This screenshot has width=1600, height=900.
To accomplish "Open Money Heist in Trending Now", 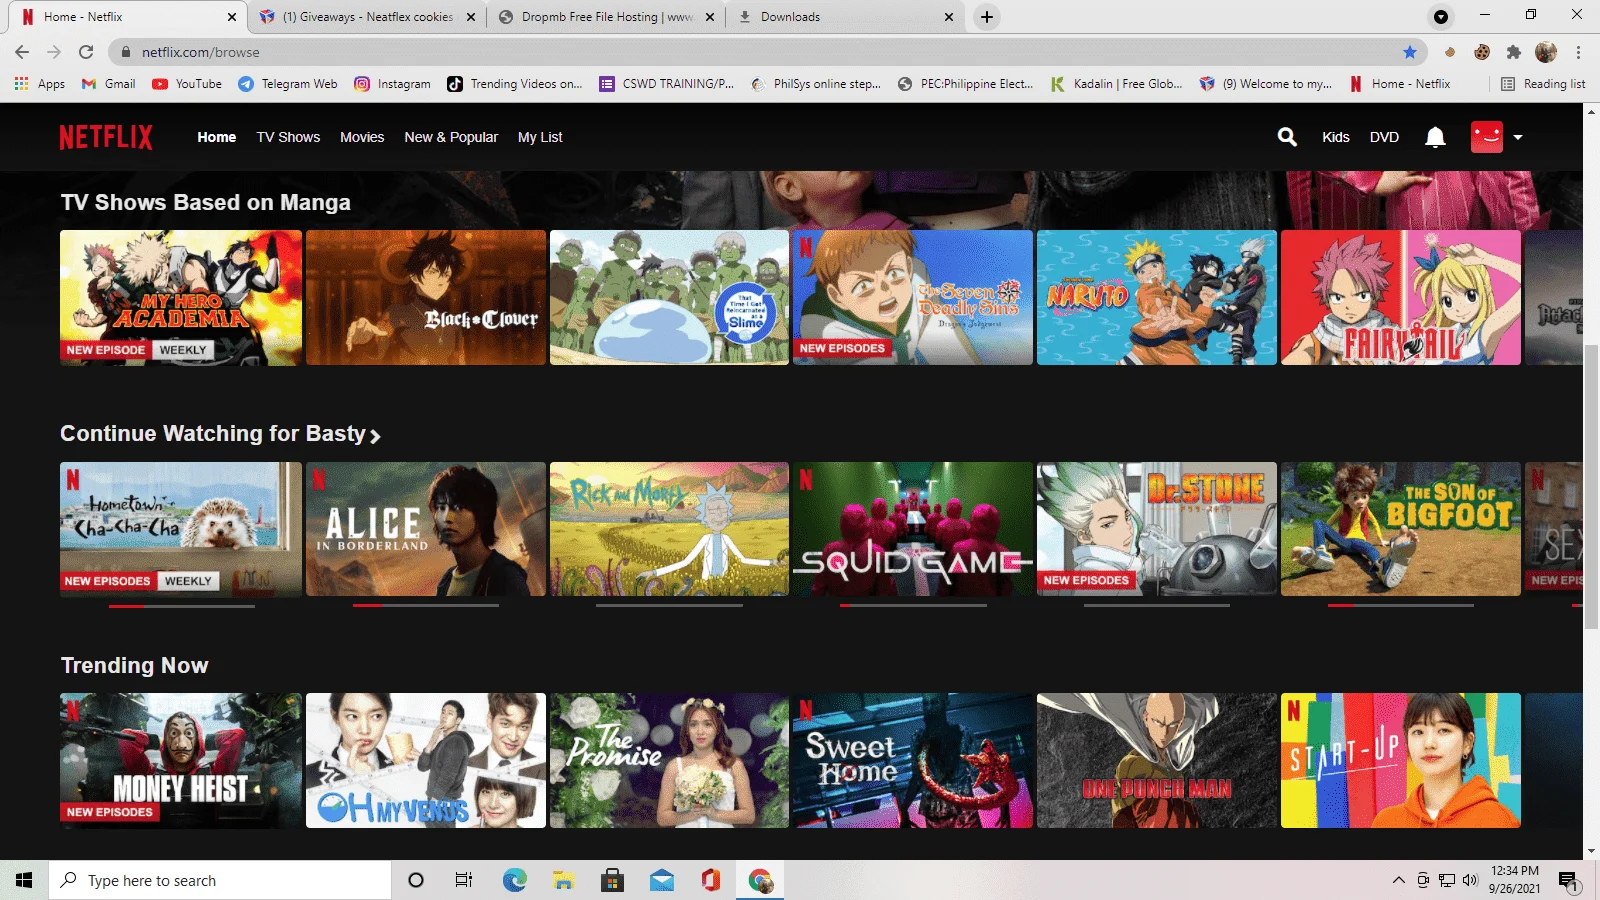I will click(x=181, y=761).
